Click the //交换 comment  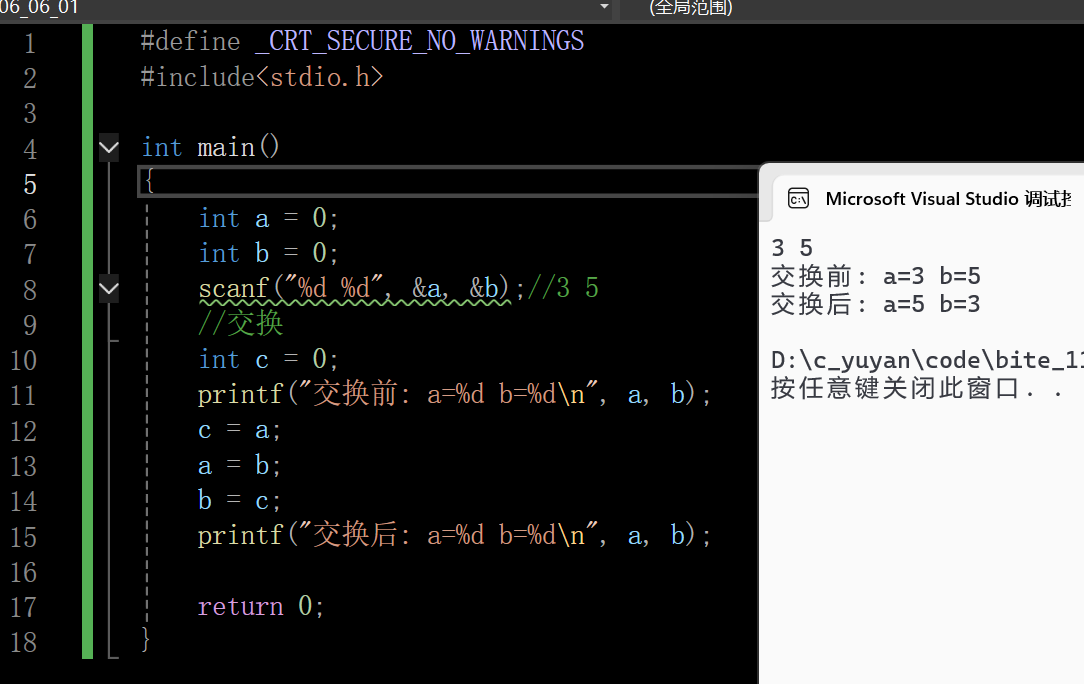click(241, 323)
